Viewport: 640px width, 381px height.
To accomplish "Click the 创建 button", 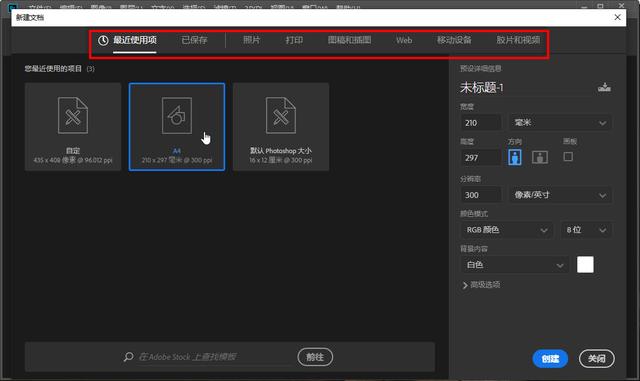I will tap(550, 359).
